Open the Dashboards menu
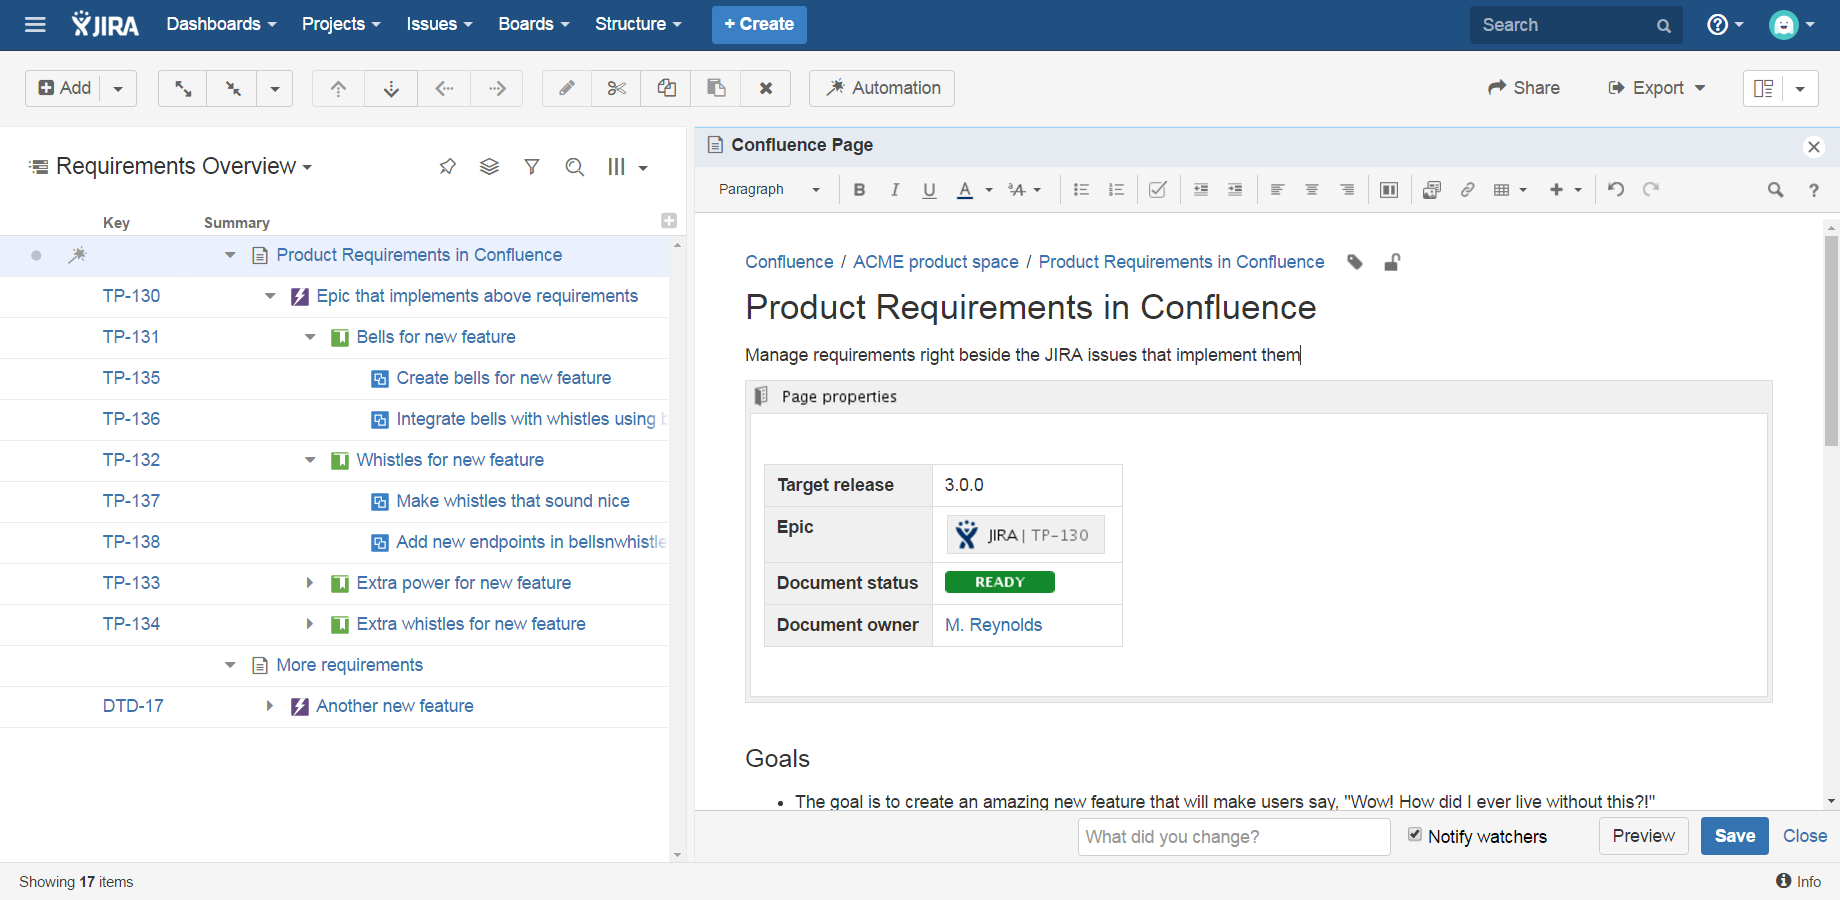1840x900 pixels. [x=221, y=24]
